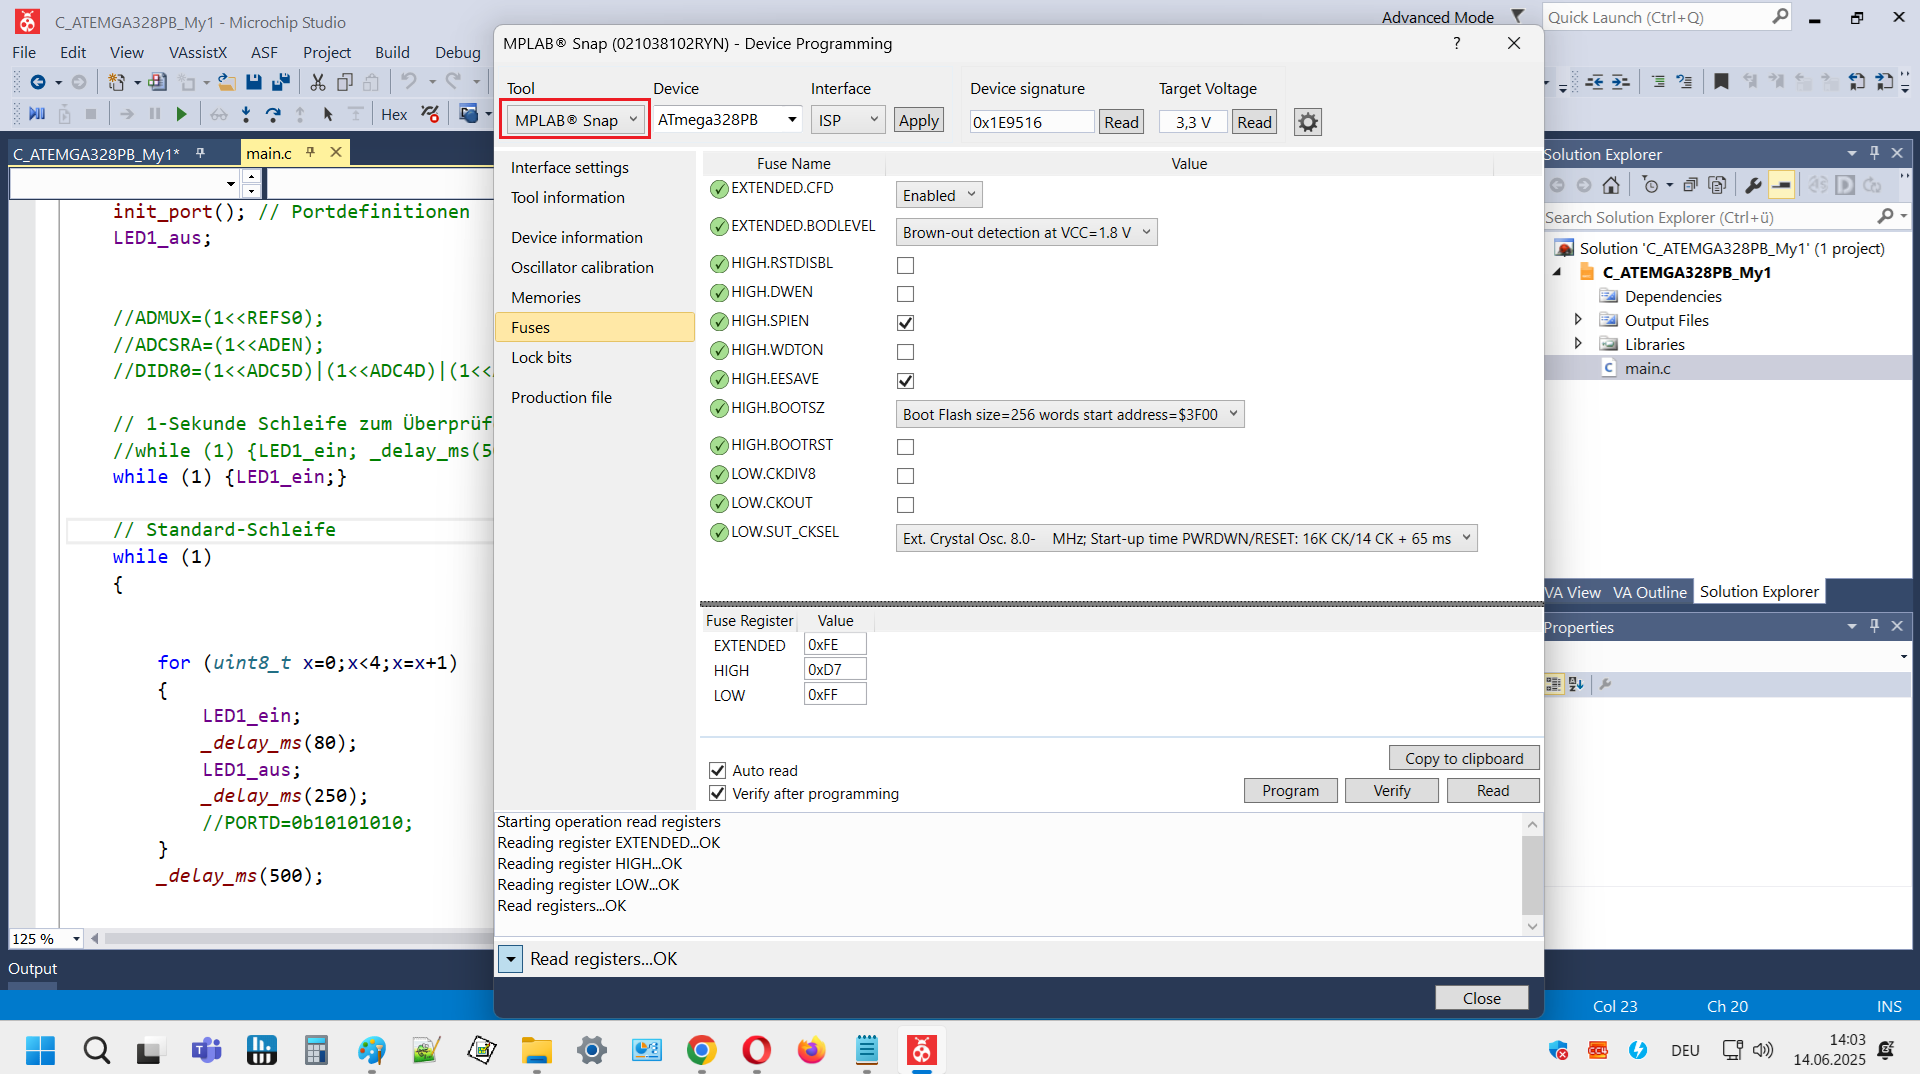Click the Cut scissors icon
The image size is (1920, 1074).
click(318, 82)
